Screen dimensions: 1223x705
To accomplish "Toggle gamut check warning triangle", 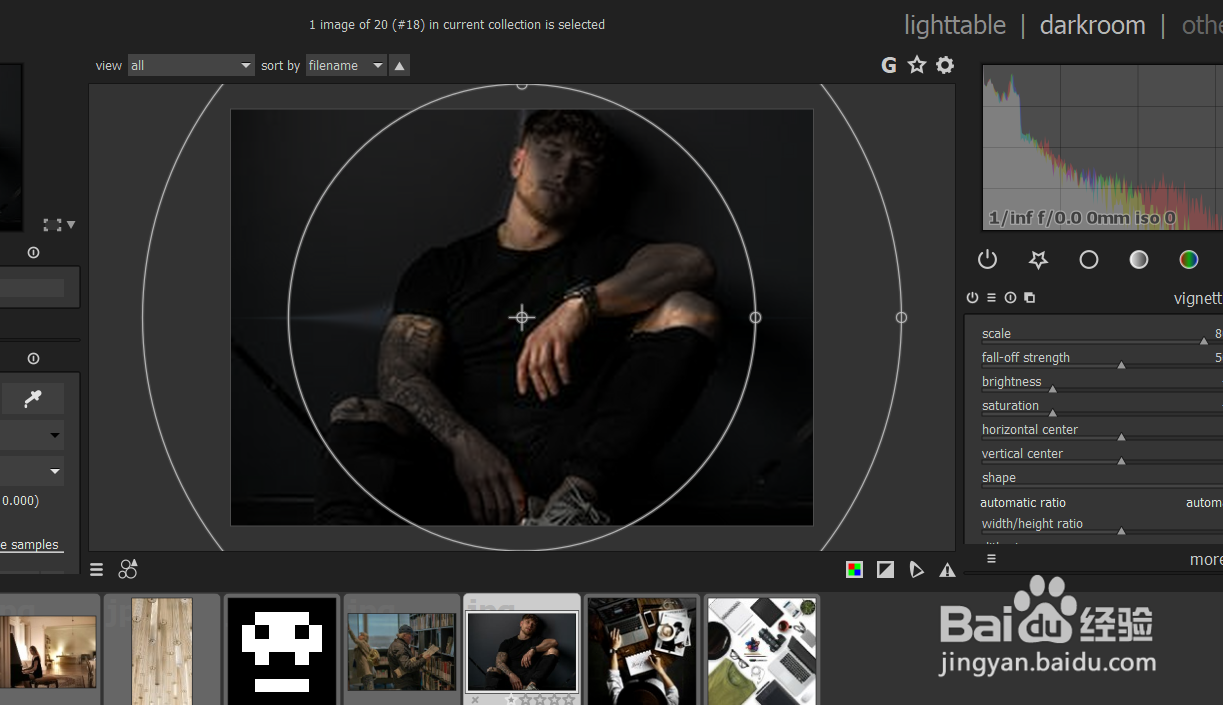I will pyautogui.click(x=947, y=570).
